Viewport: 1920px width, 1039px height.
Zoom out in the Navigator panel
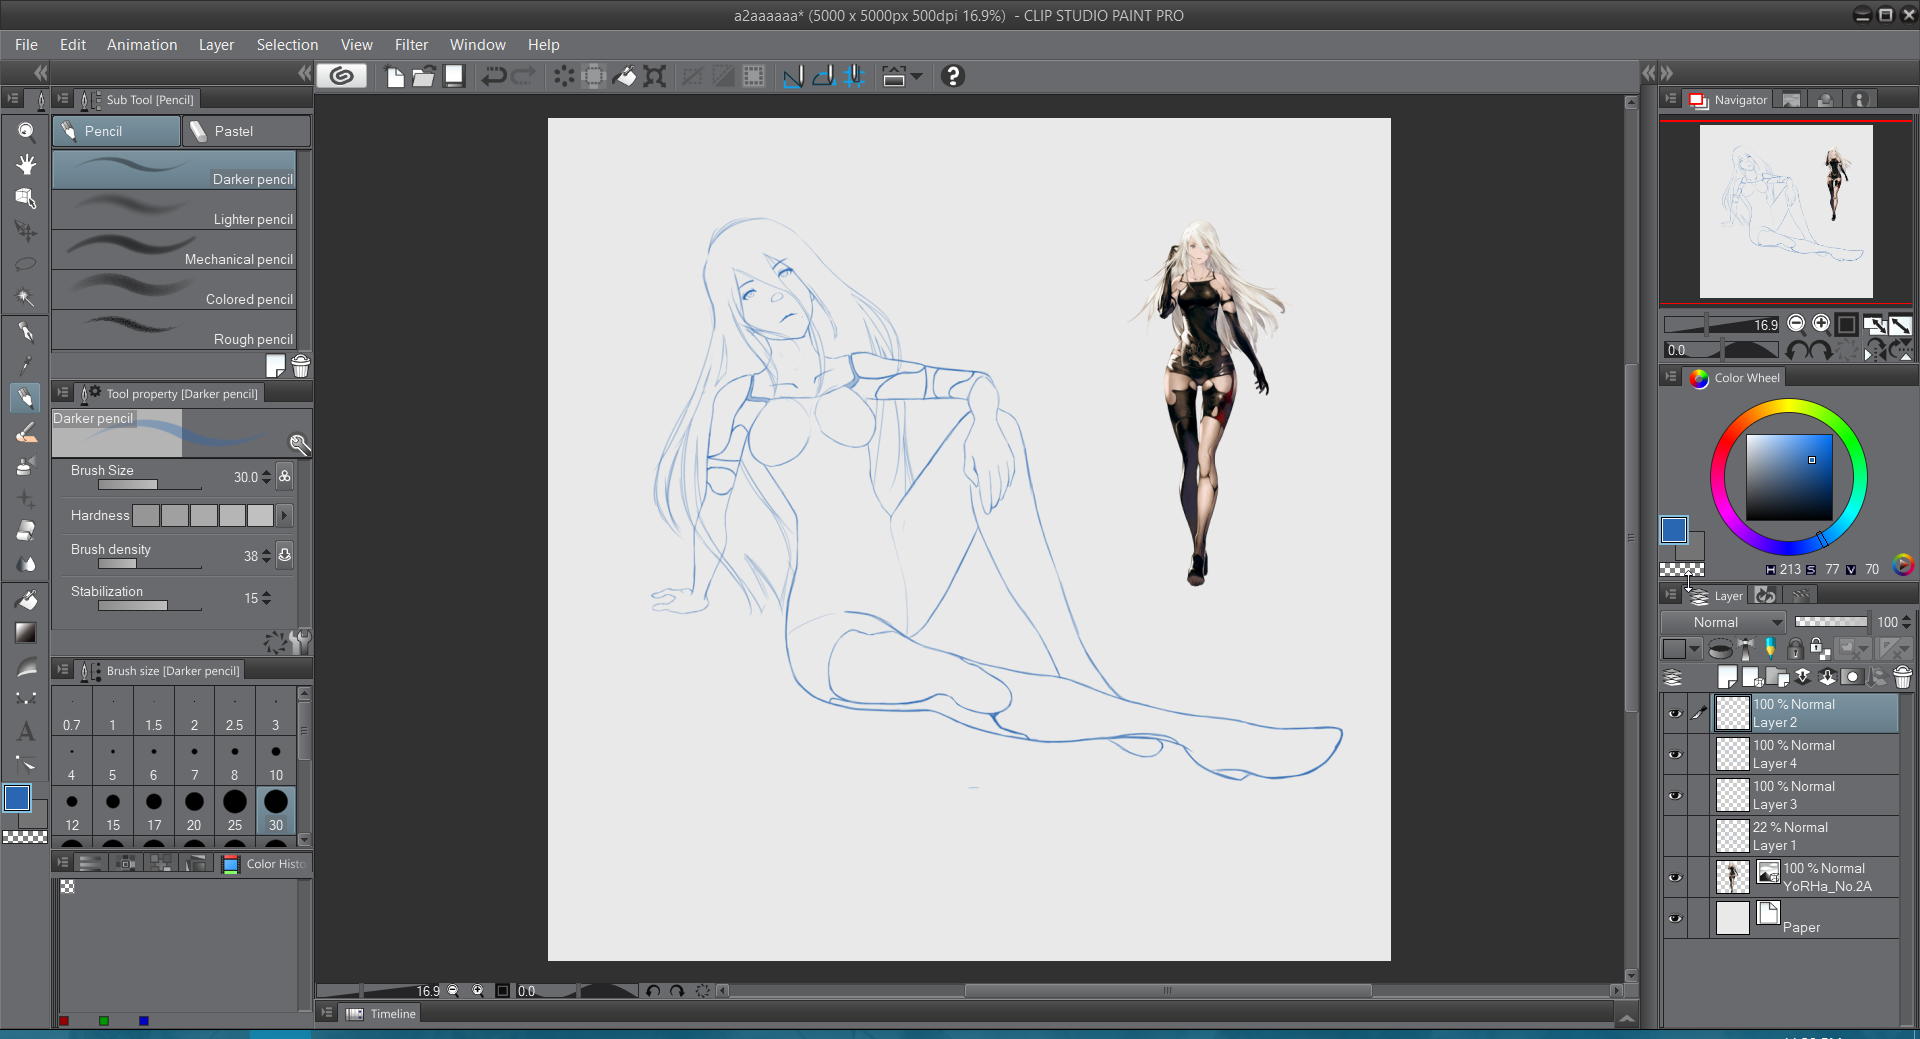[x=1796, y=323]
